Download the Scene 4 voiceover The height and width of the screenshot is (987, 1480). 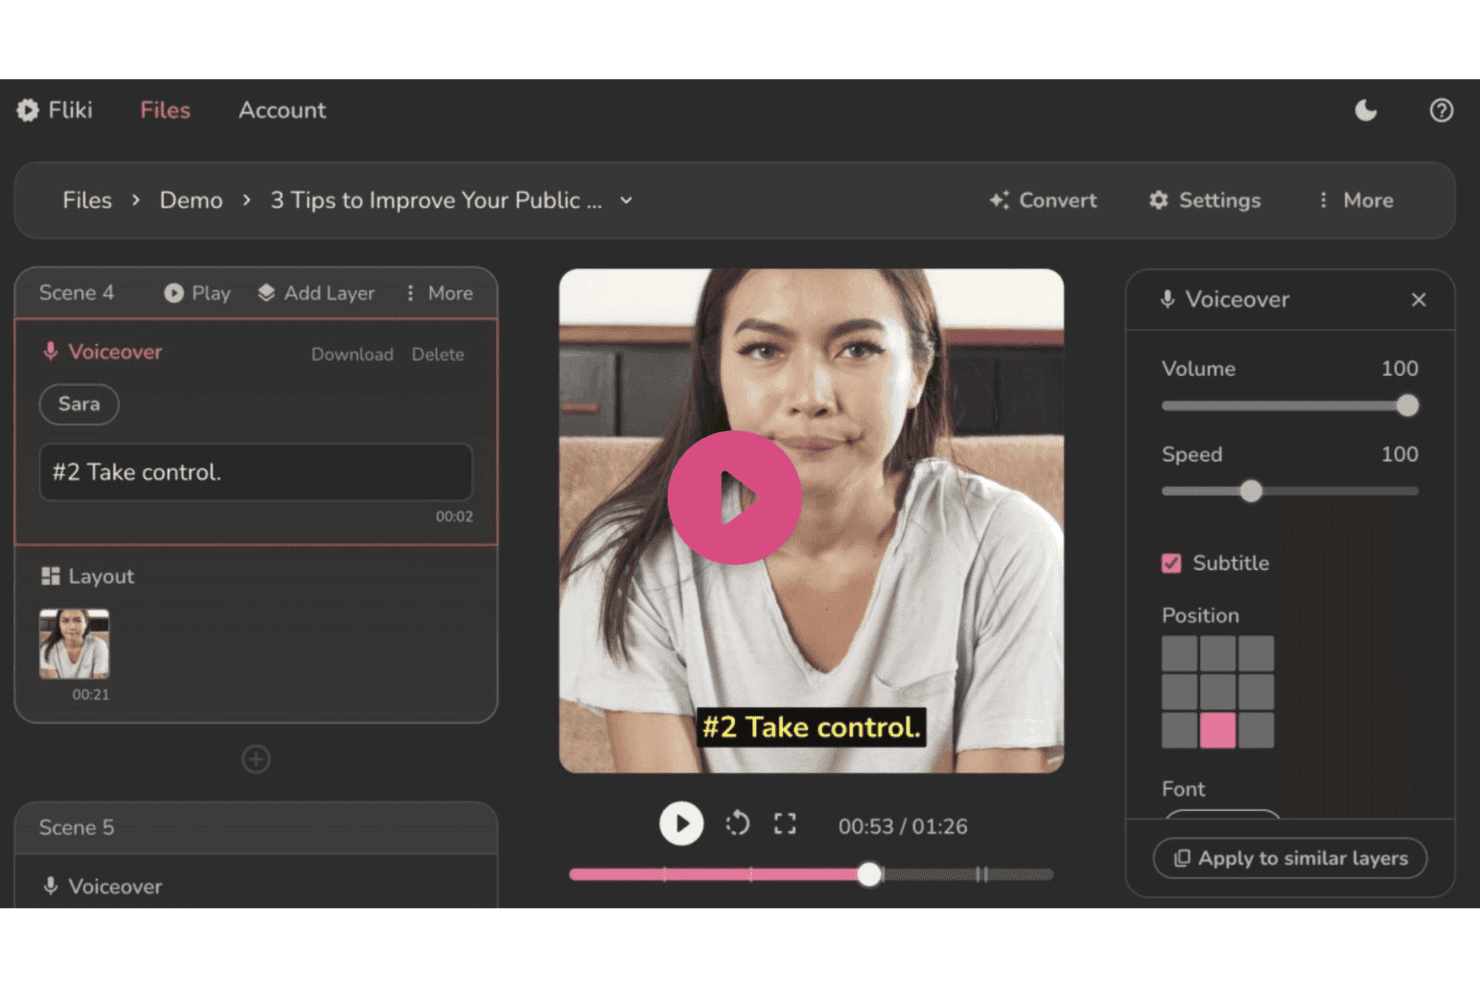352,354
